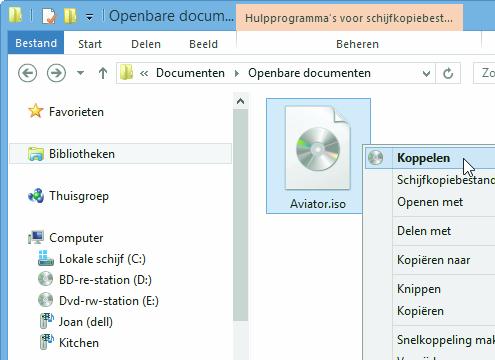Screen dimensions: 495x360
Task: Switch to the Start ribbon tab
Action: pyautogui.click(x=90, y=44)
